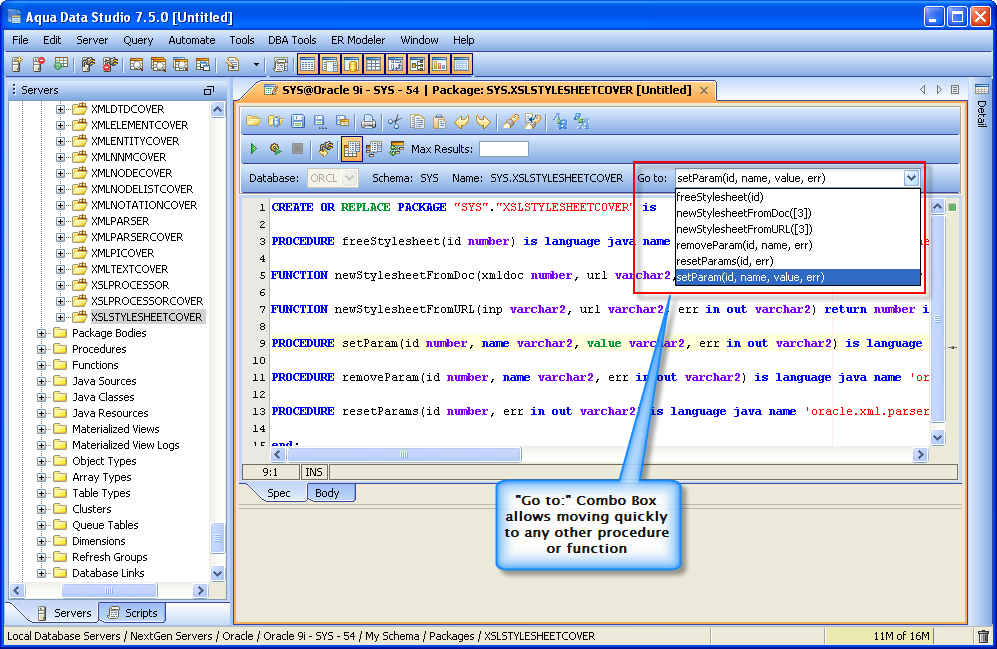Open the small dropdown arrow in main toolbar
The width and height of the screenshot is (997, 649).
pos(256,64)
